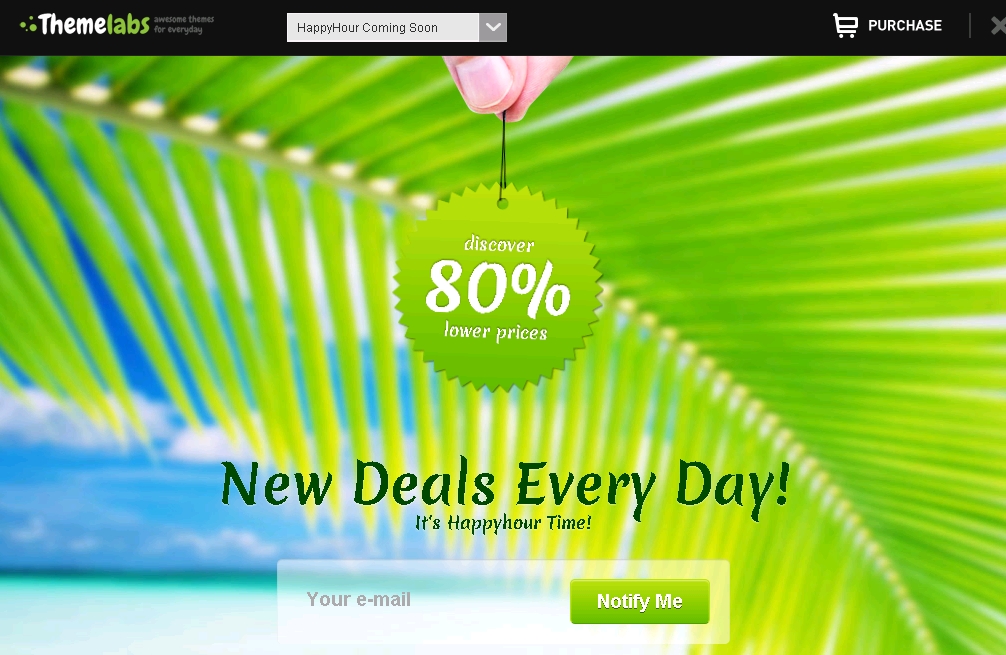This screenshot has width=1006, height=655.
Task: Click the 80% figure on the badge
Action: [x=498, y=289]
